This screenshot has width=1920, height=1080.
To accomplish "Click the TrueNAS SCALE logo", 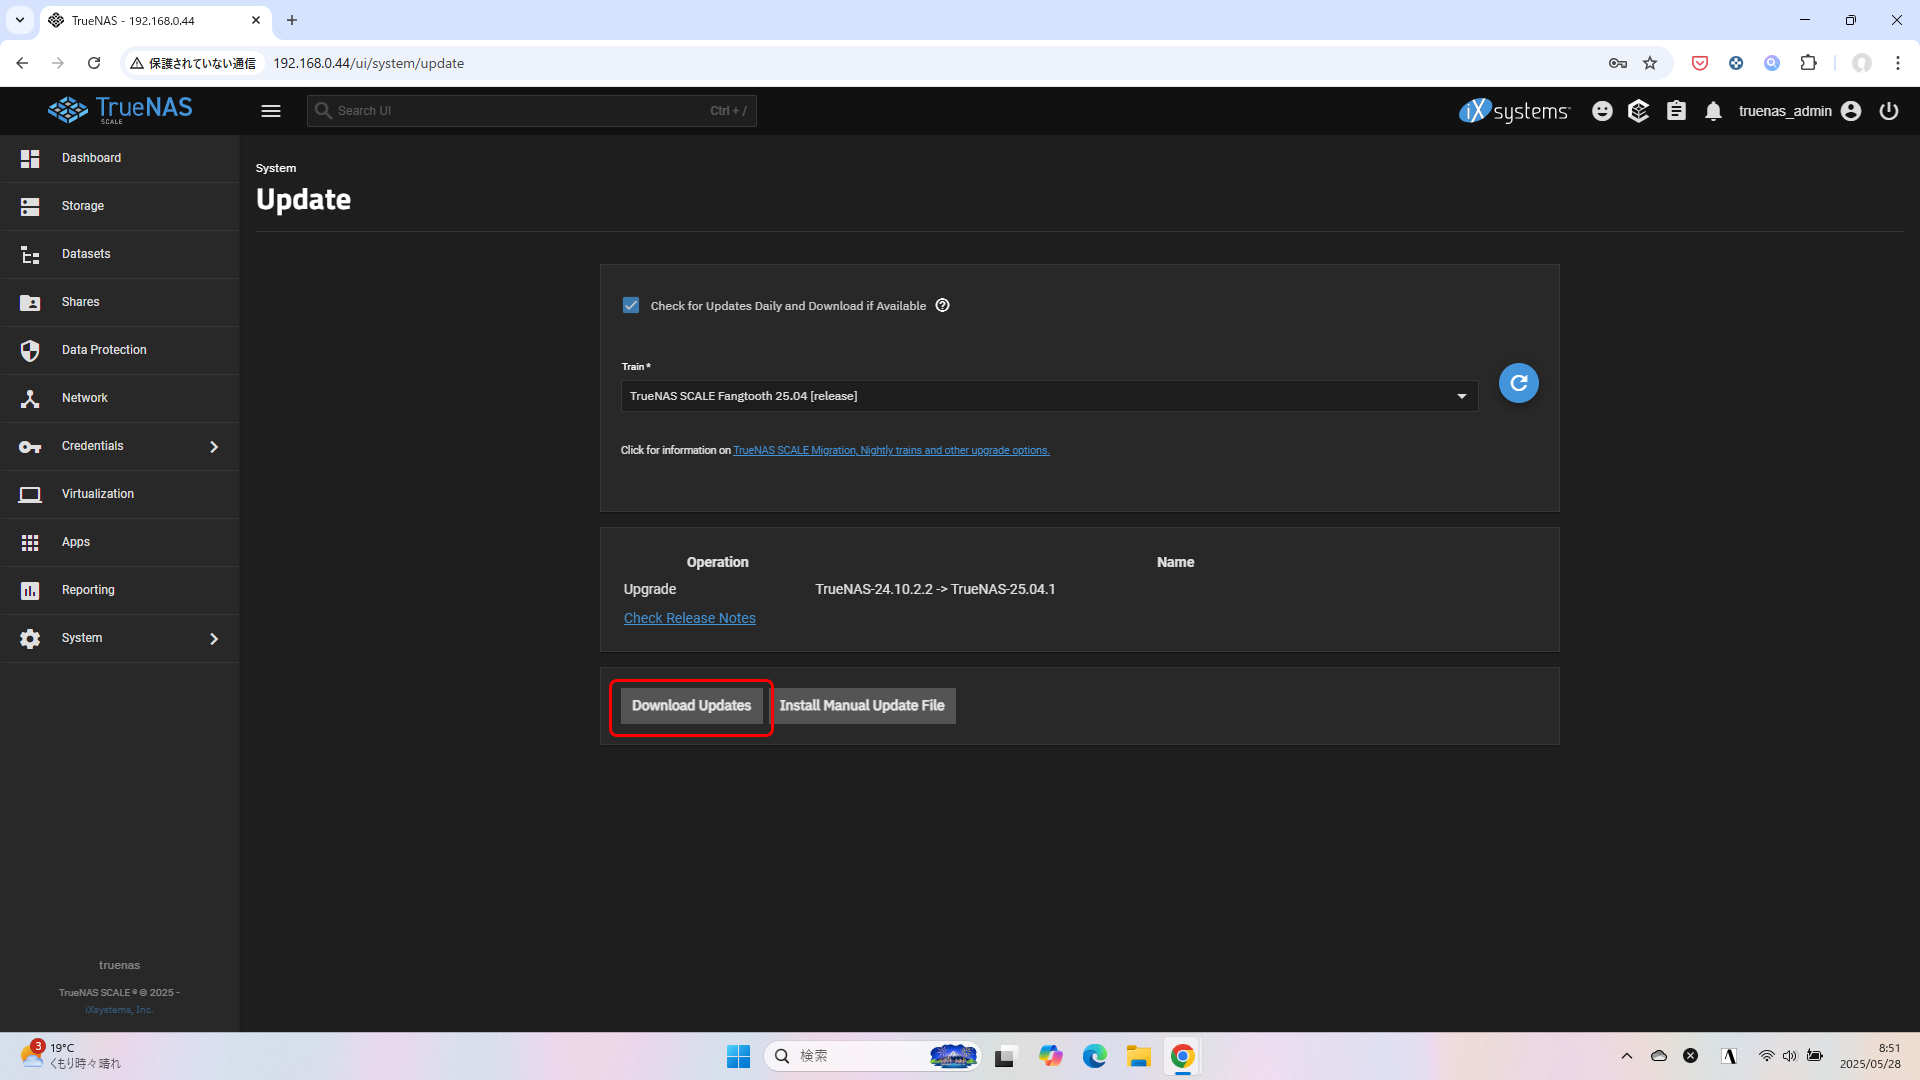I will click(120, 110).
